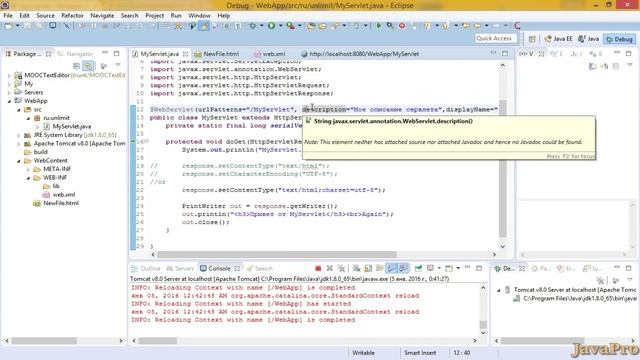Click the Resume (green arrow) toolbar icon
The image size is (640, 360).
pos(379,26)
